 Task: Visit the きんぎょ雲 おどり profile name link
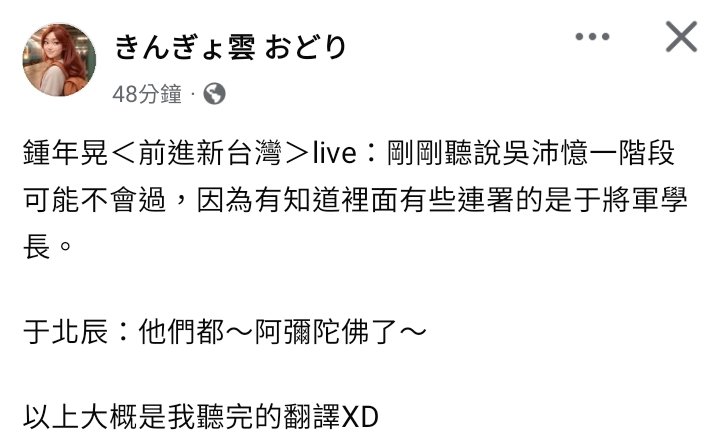(x=230, y=47)
